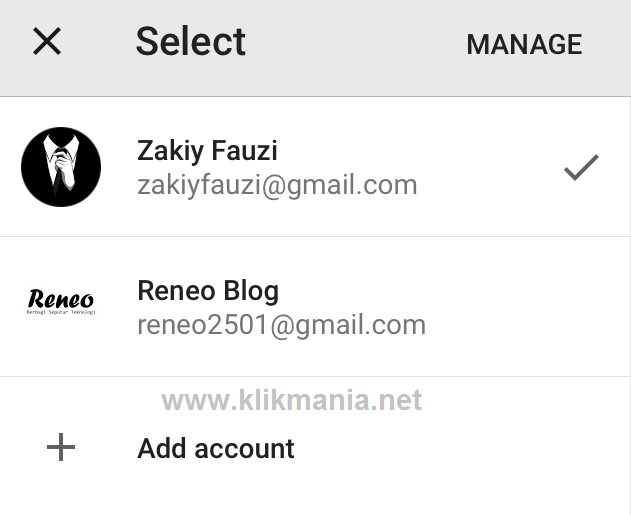This screenshot has height=515, width=631.
Task: Open the www.klikmania.net watermark link
Action: 291,401
